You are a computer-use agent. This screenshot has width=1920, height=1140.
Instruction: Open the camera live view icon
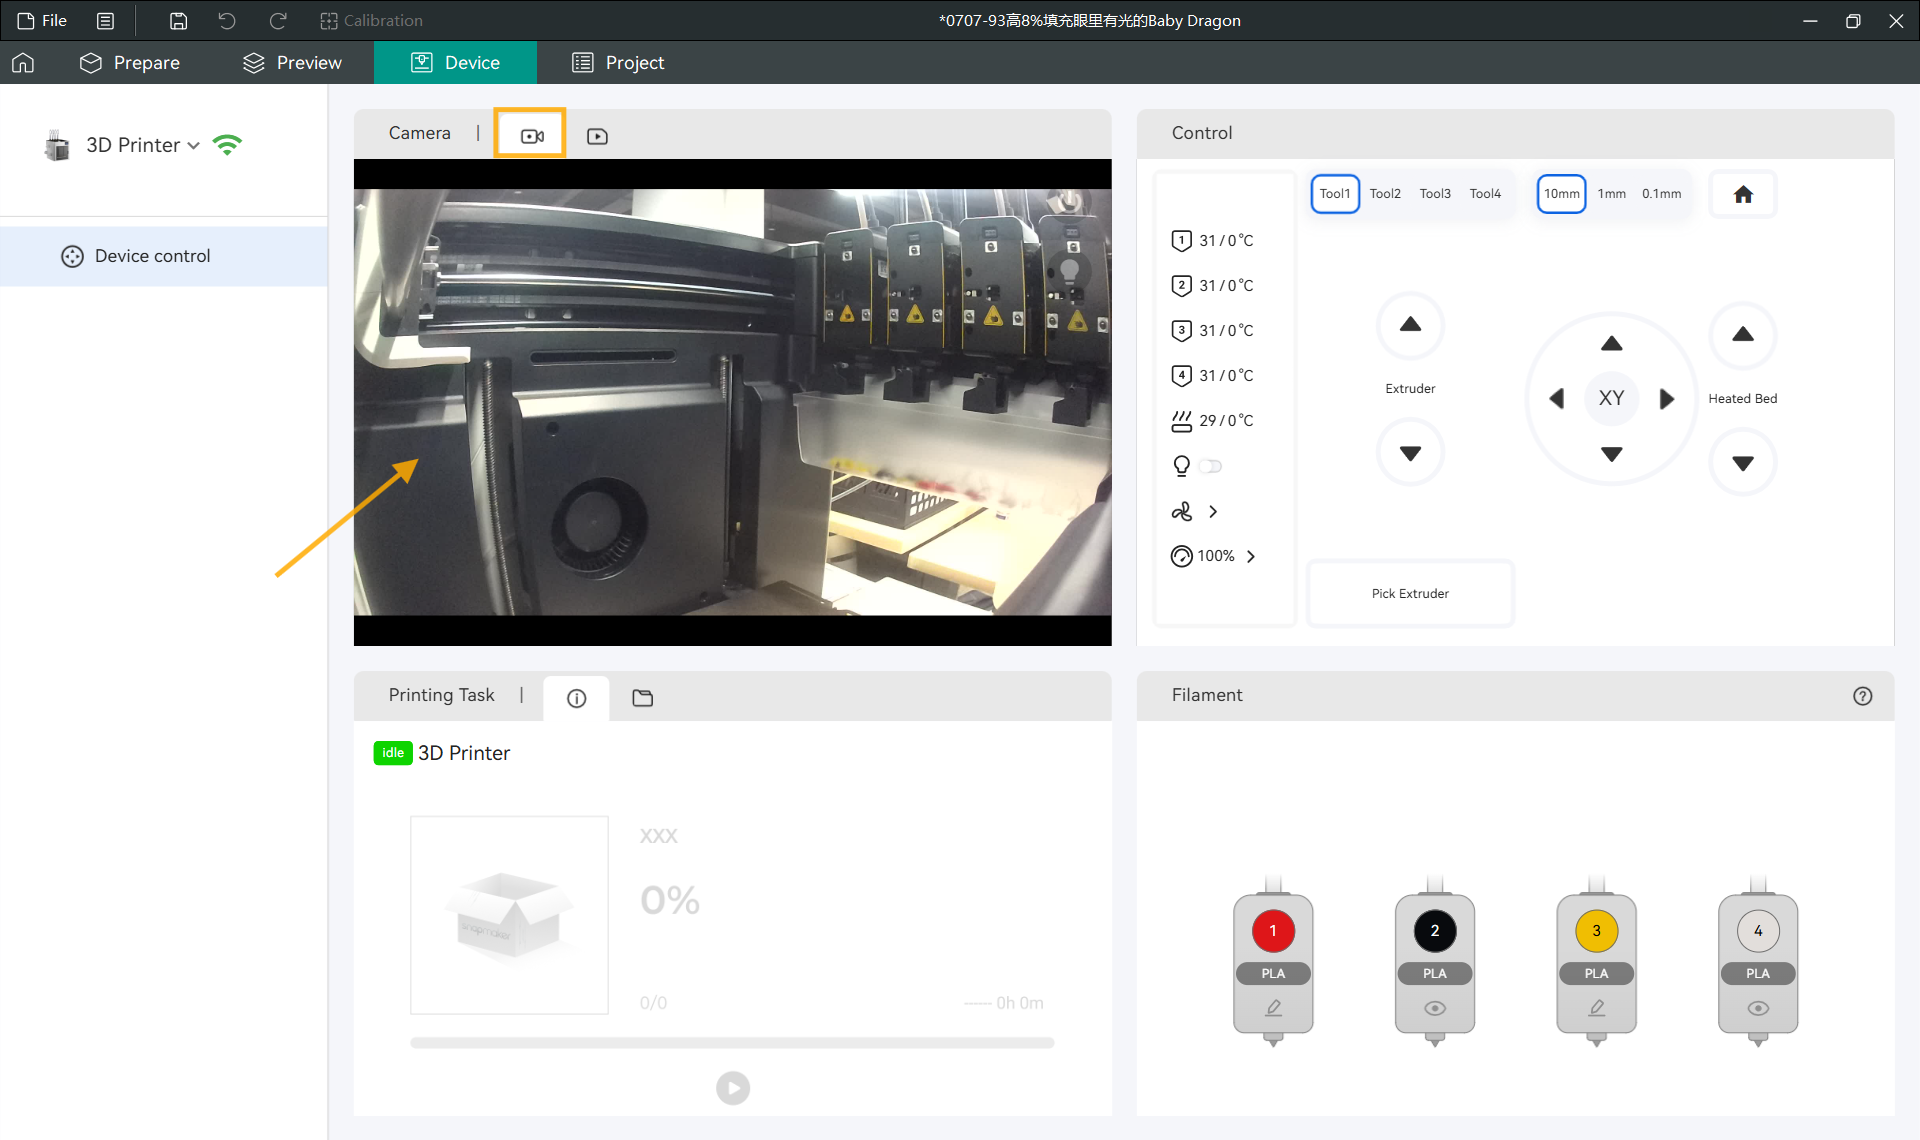pos(531,135)
